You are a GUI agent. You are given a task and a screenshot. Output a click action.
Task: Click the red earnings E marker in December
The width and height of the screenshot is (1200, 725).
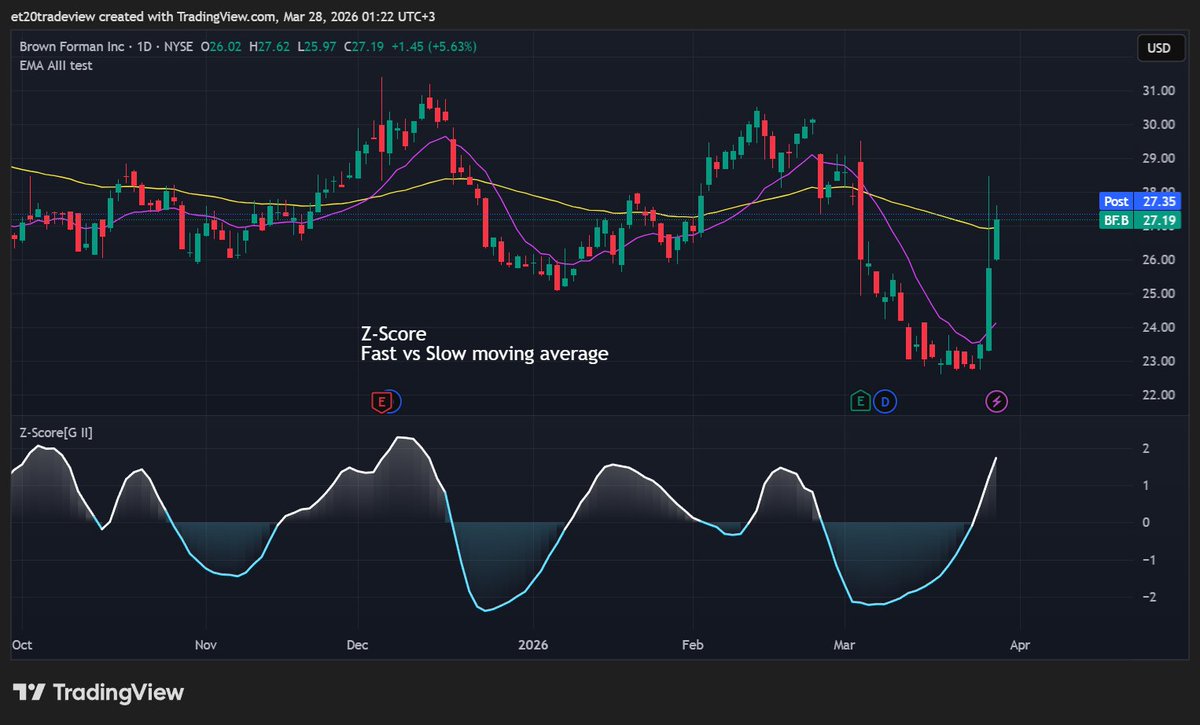click(380, 402)
